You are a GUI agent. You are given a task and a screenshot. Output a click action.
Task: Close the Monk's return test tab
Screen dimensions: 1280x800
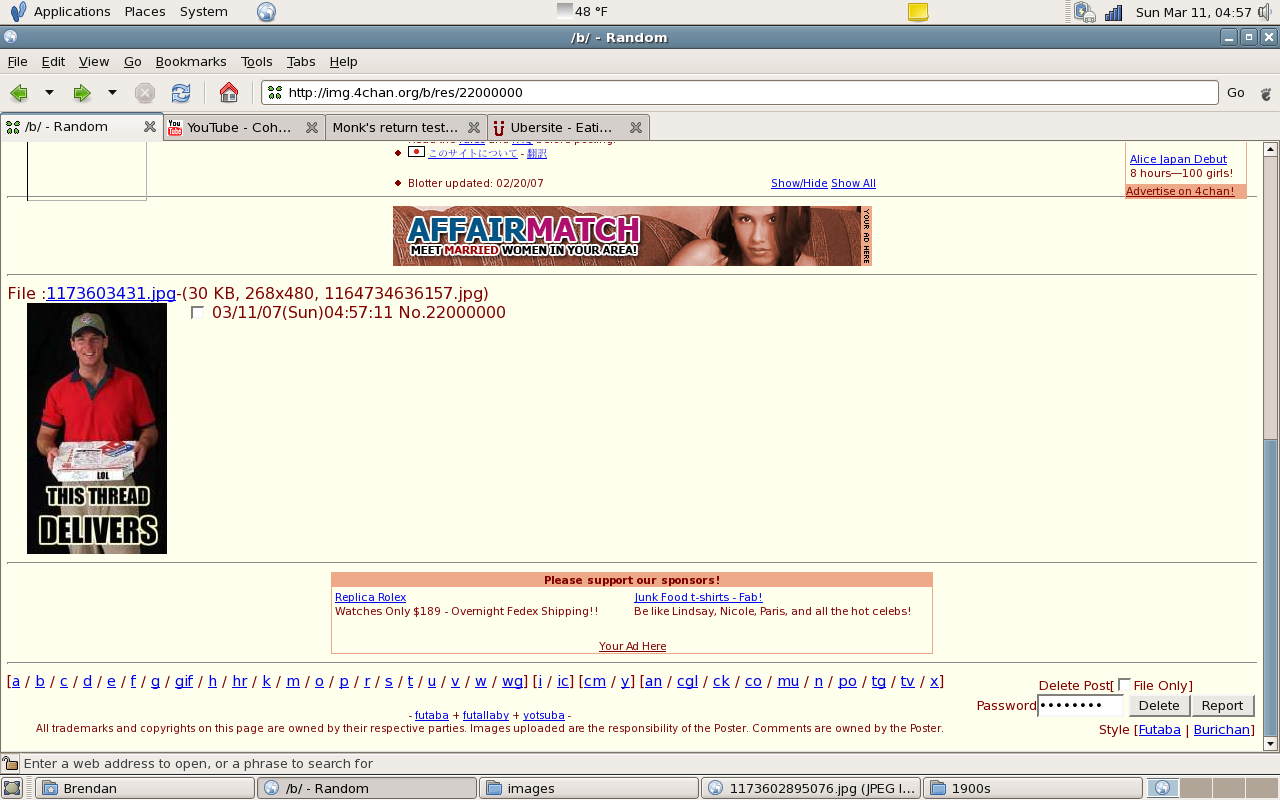pyautogui.click(x=474, y=127)
